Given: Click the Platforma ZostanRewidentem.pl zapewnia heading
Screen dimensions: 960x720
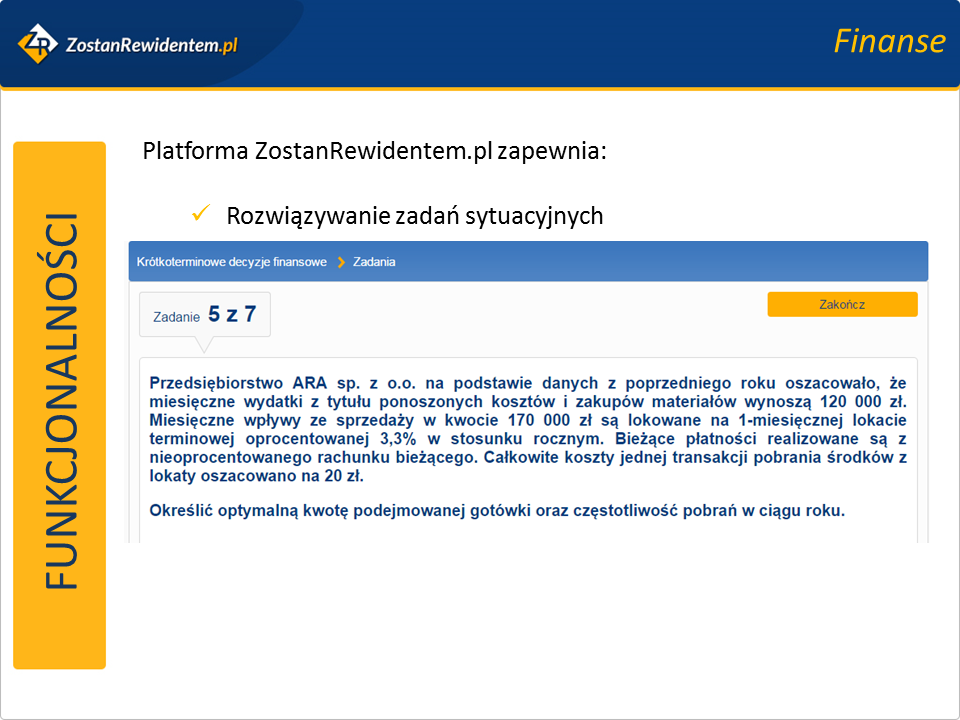Looking at the screenshot, I should tap(374, 152).
